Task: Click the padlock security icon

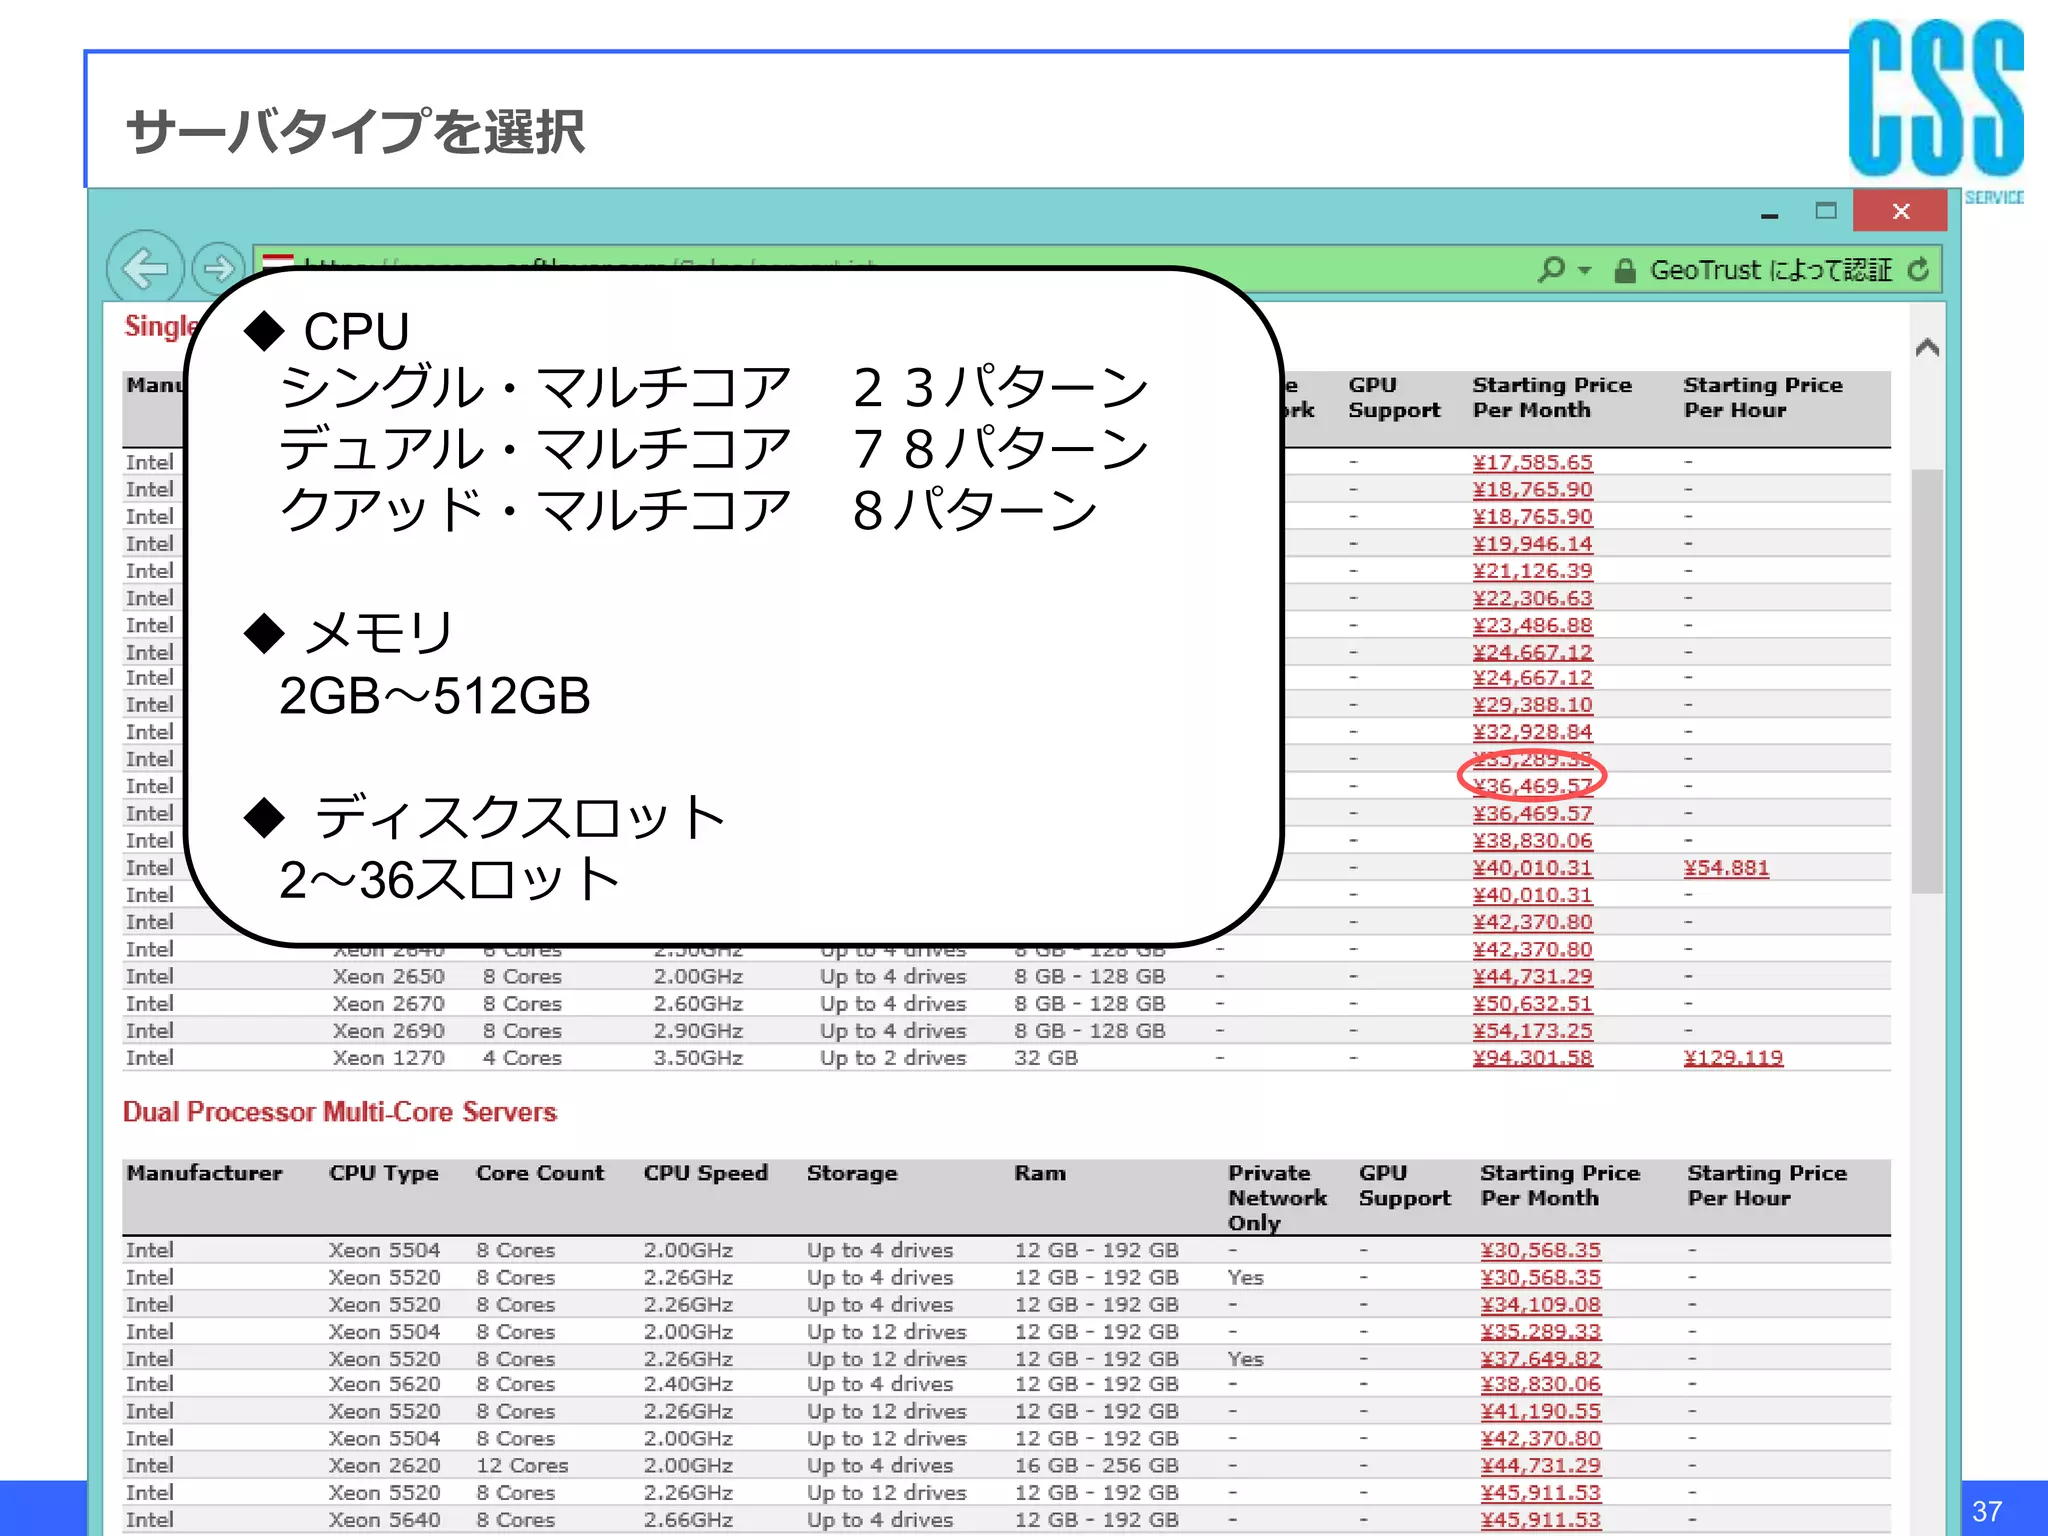Action: pos(1625,270)
